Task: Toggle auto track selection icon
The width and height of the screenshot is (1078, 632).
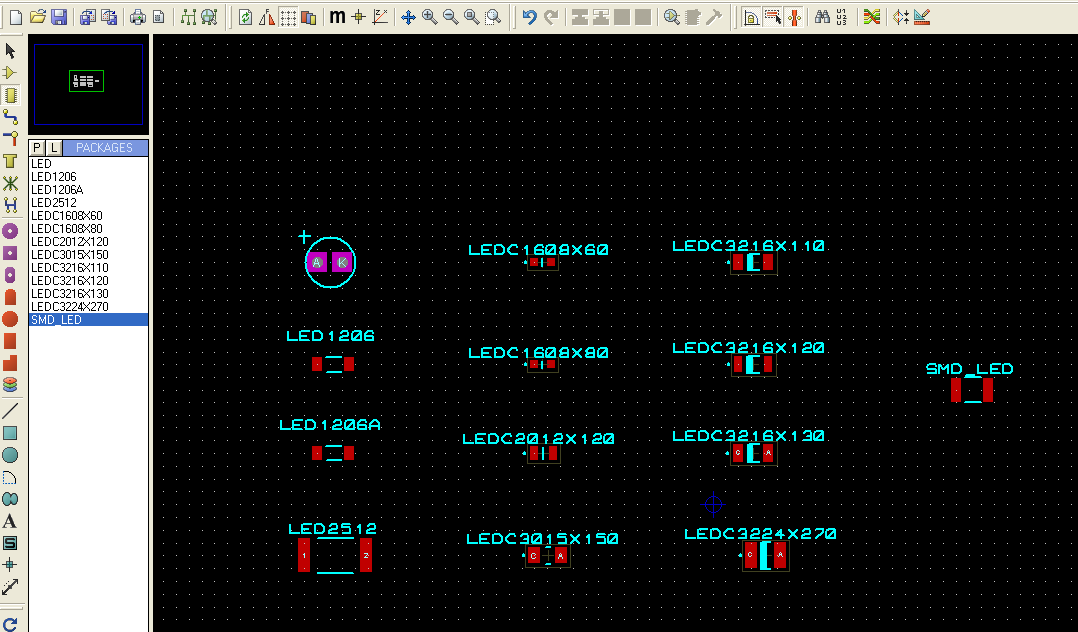Action: (773, 17)
